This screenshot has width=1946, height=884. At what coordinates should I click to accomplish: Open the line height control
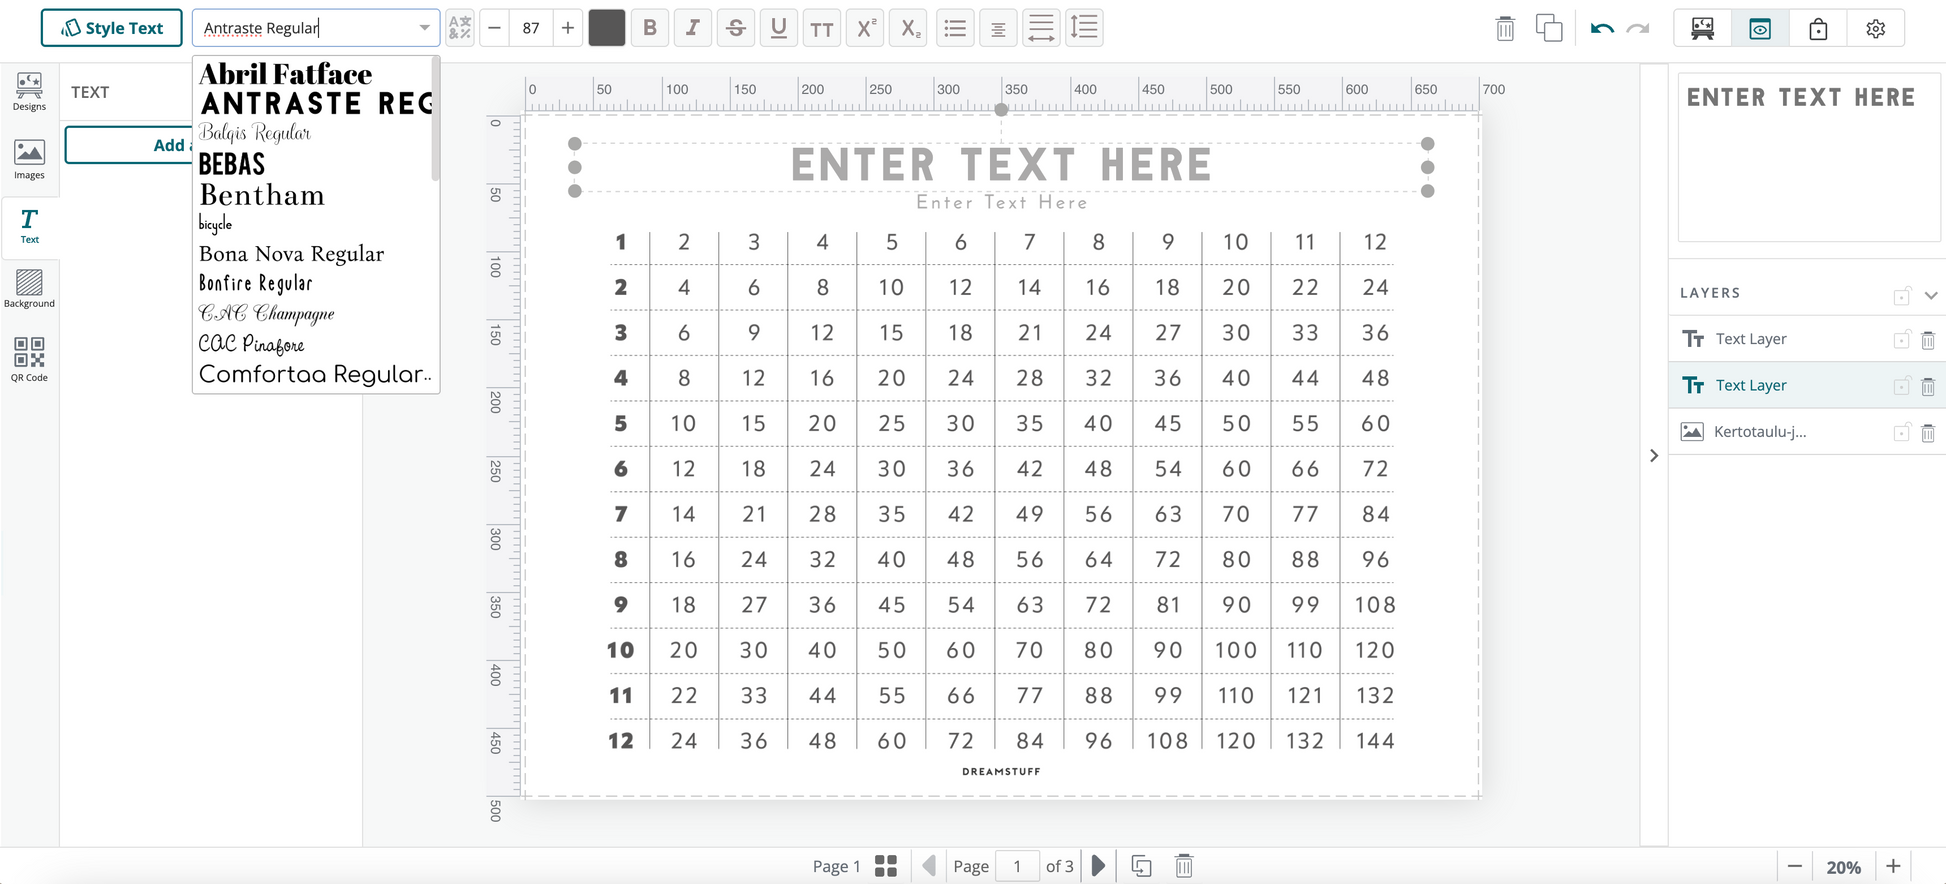coord(1084,28)
